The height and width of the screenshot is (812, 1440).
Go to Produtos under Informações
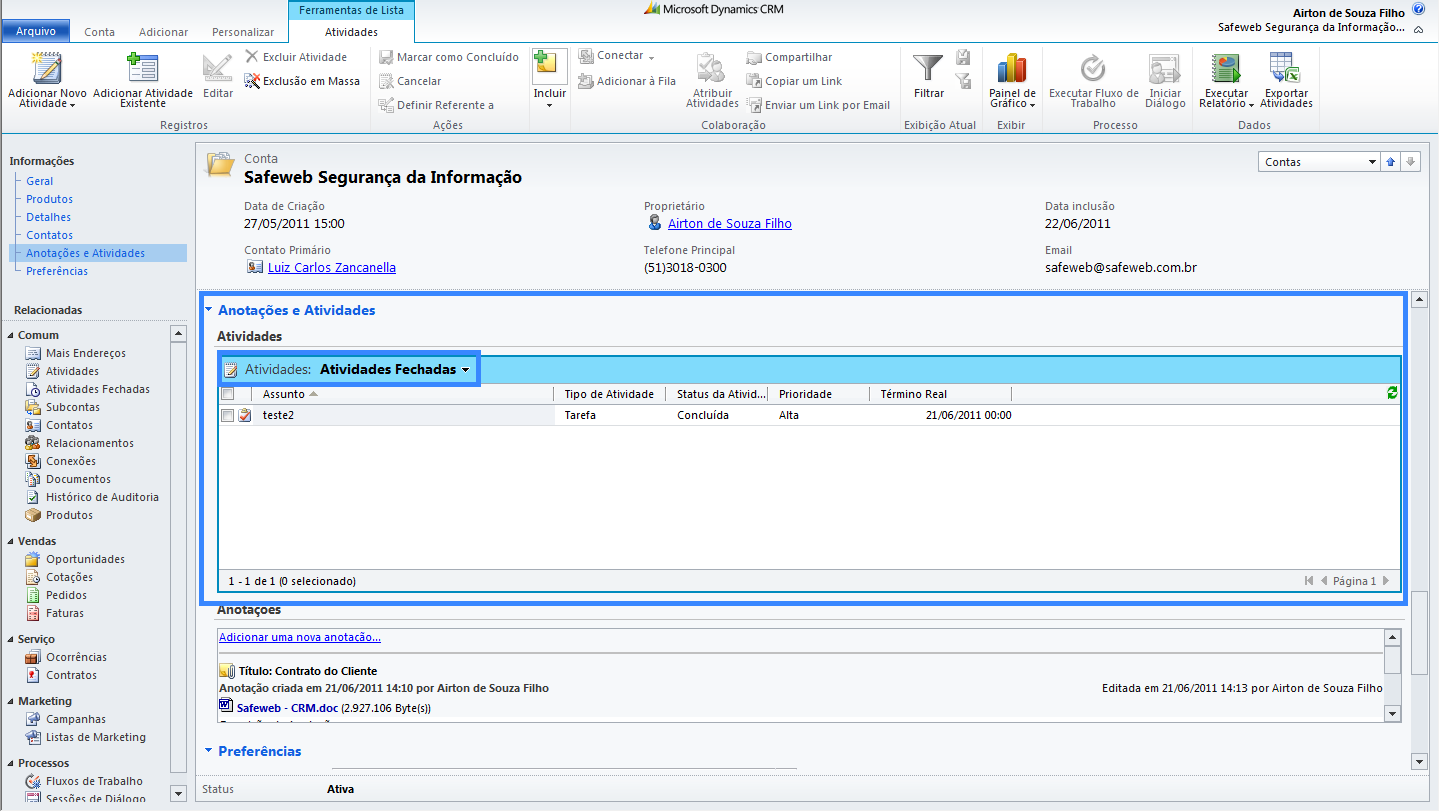(49, 199)
